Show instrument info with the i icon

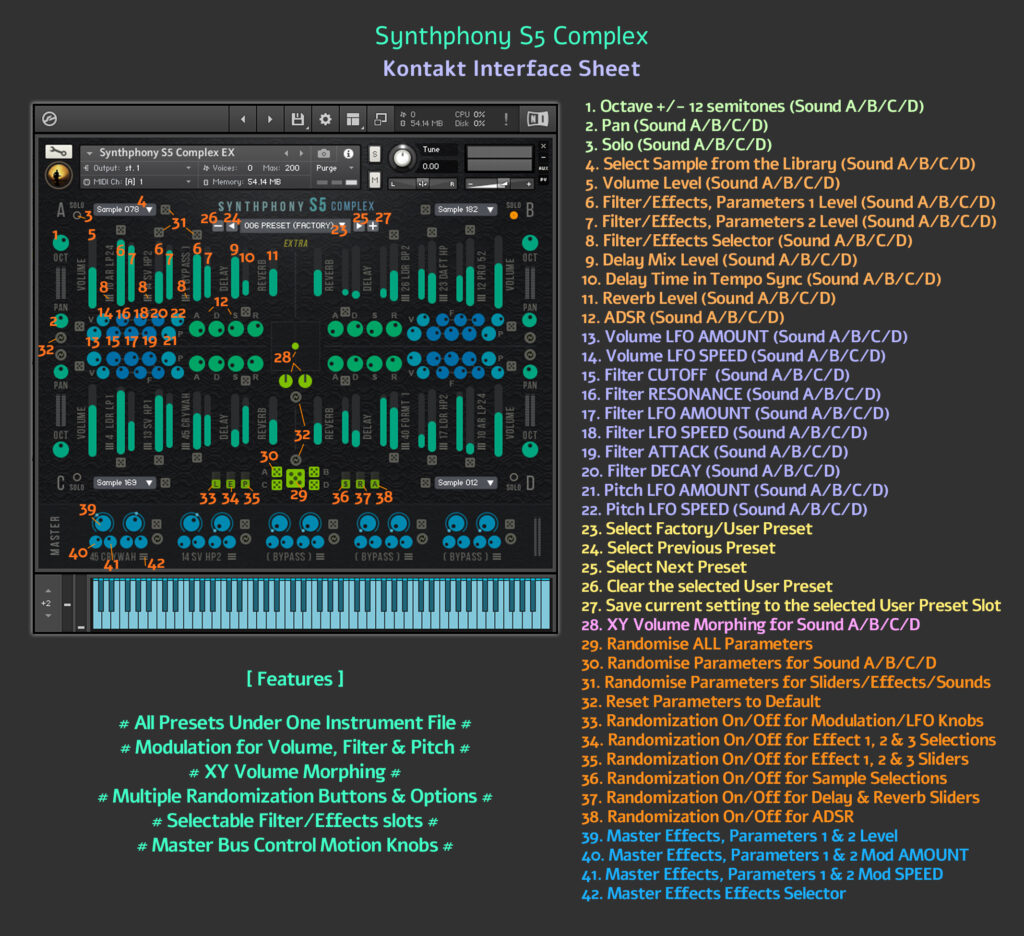[349, 153]
